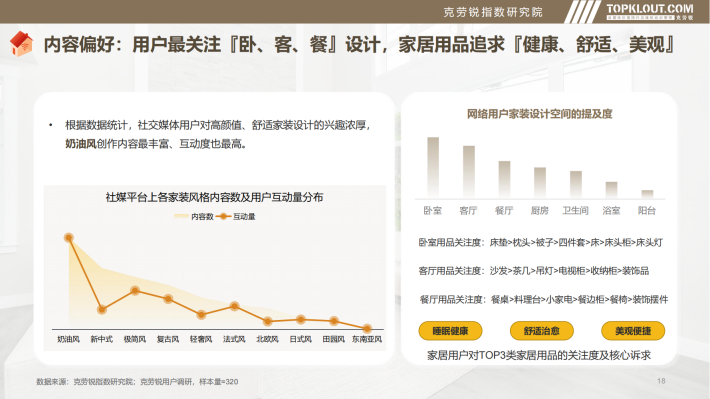Click the data source footnote text
The height and width of the screenshot is (399, 710).
[137, 382]
